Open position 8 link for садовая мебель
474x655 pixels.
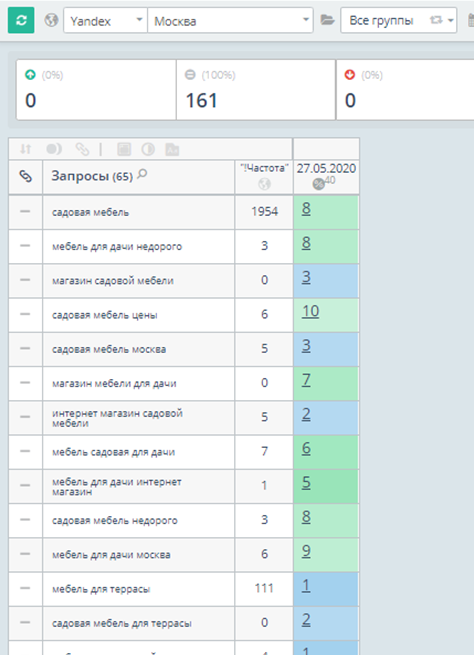pyautogui.click(x=306, y=208)
